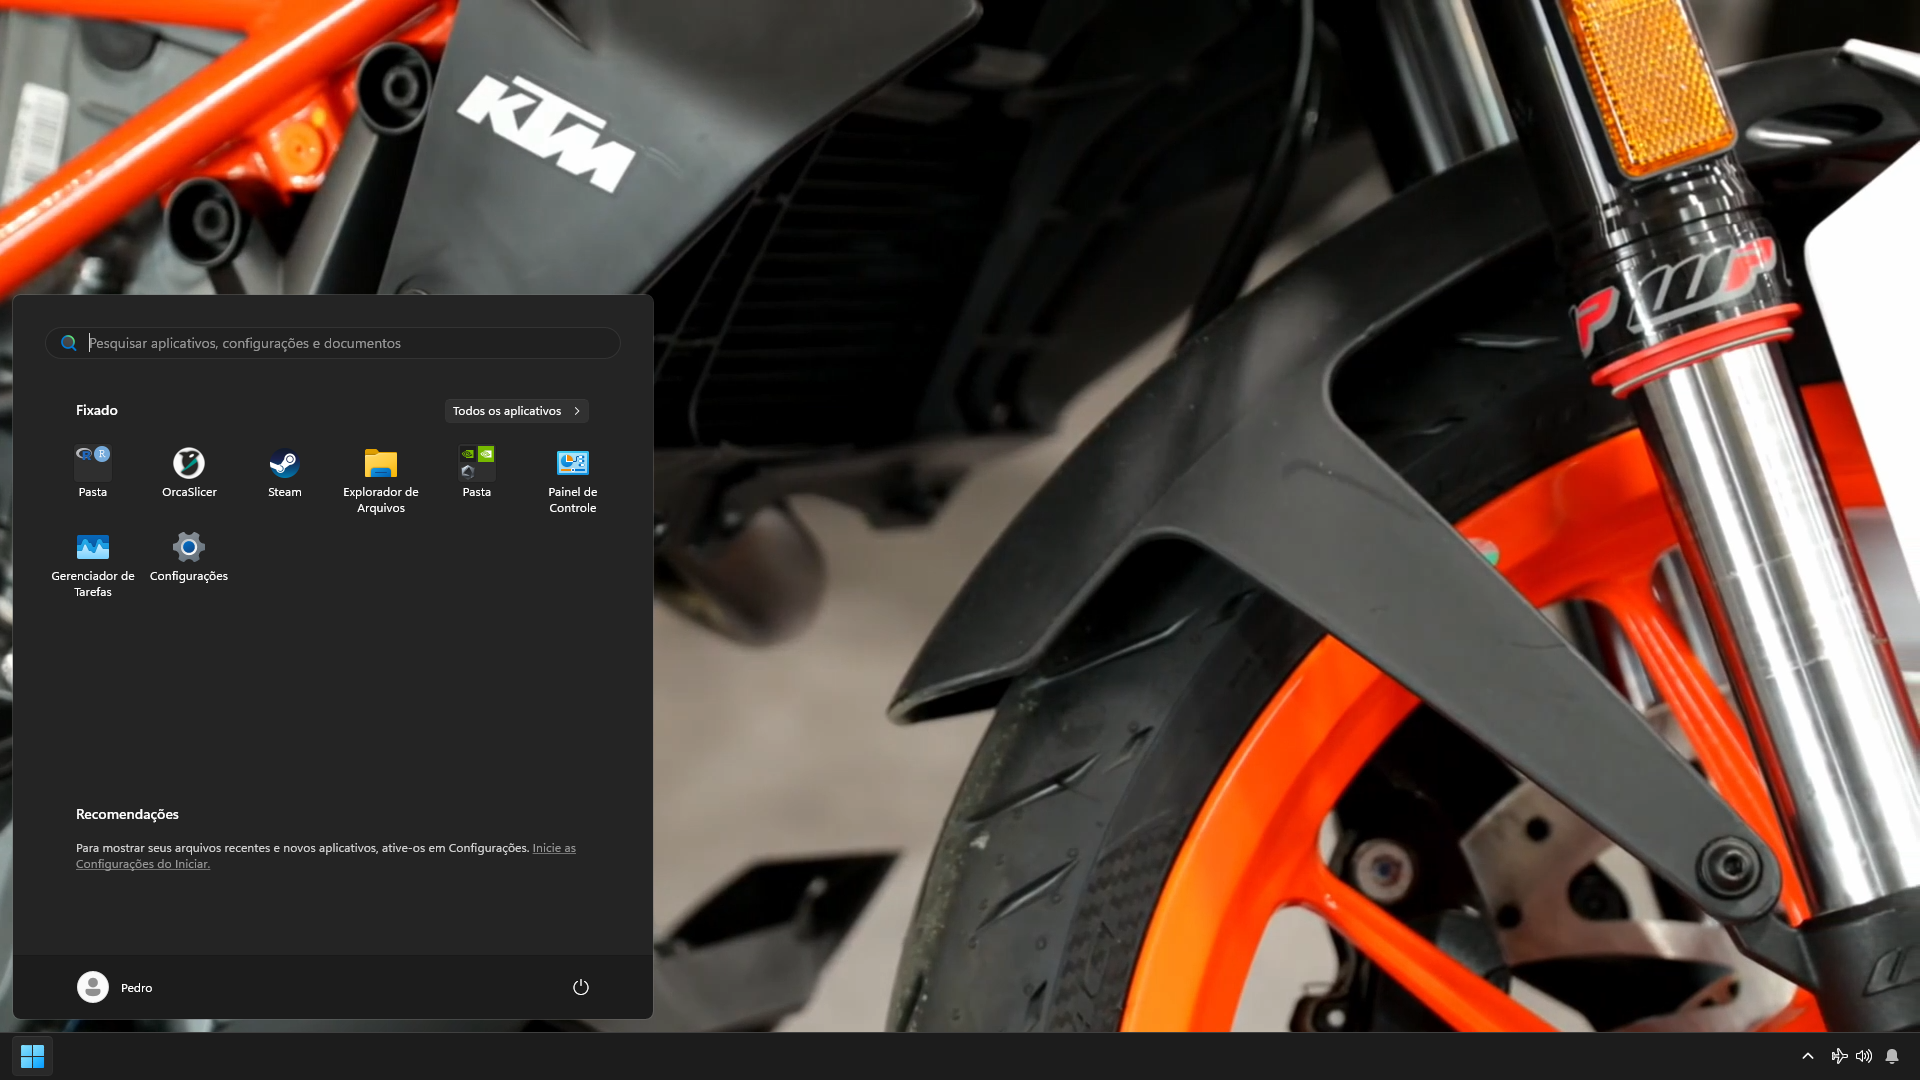Click the search magnifier icon
The height and width of the screenshot is (1080, 1920).
[69, 343]
